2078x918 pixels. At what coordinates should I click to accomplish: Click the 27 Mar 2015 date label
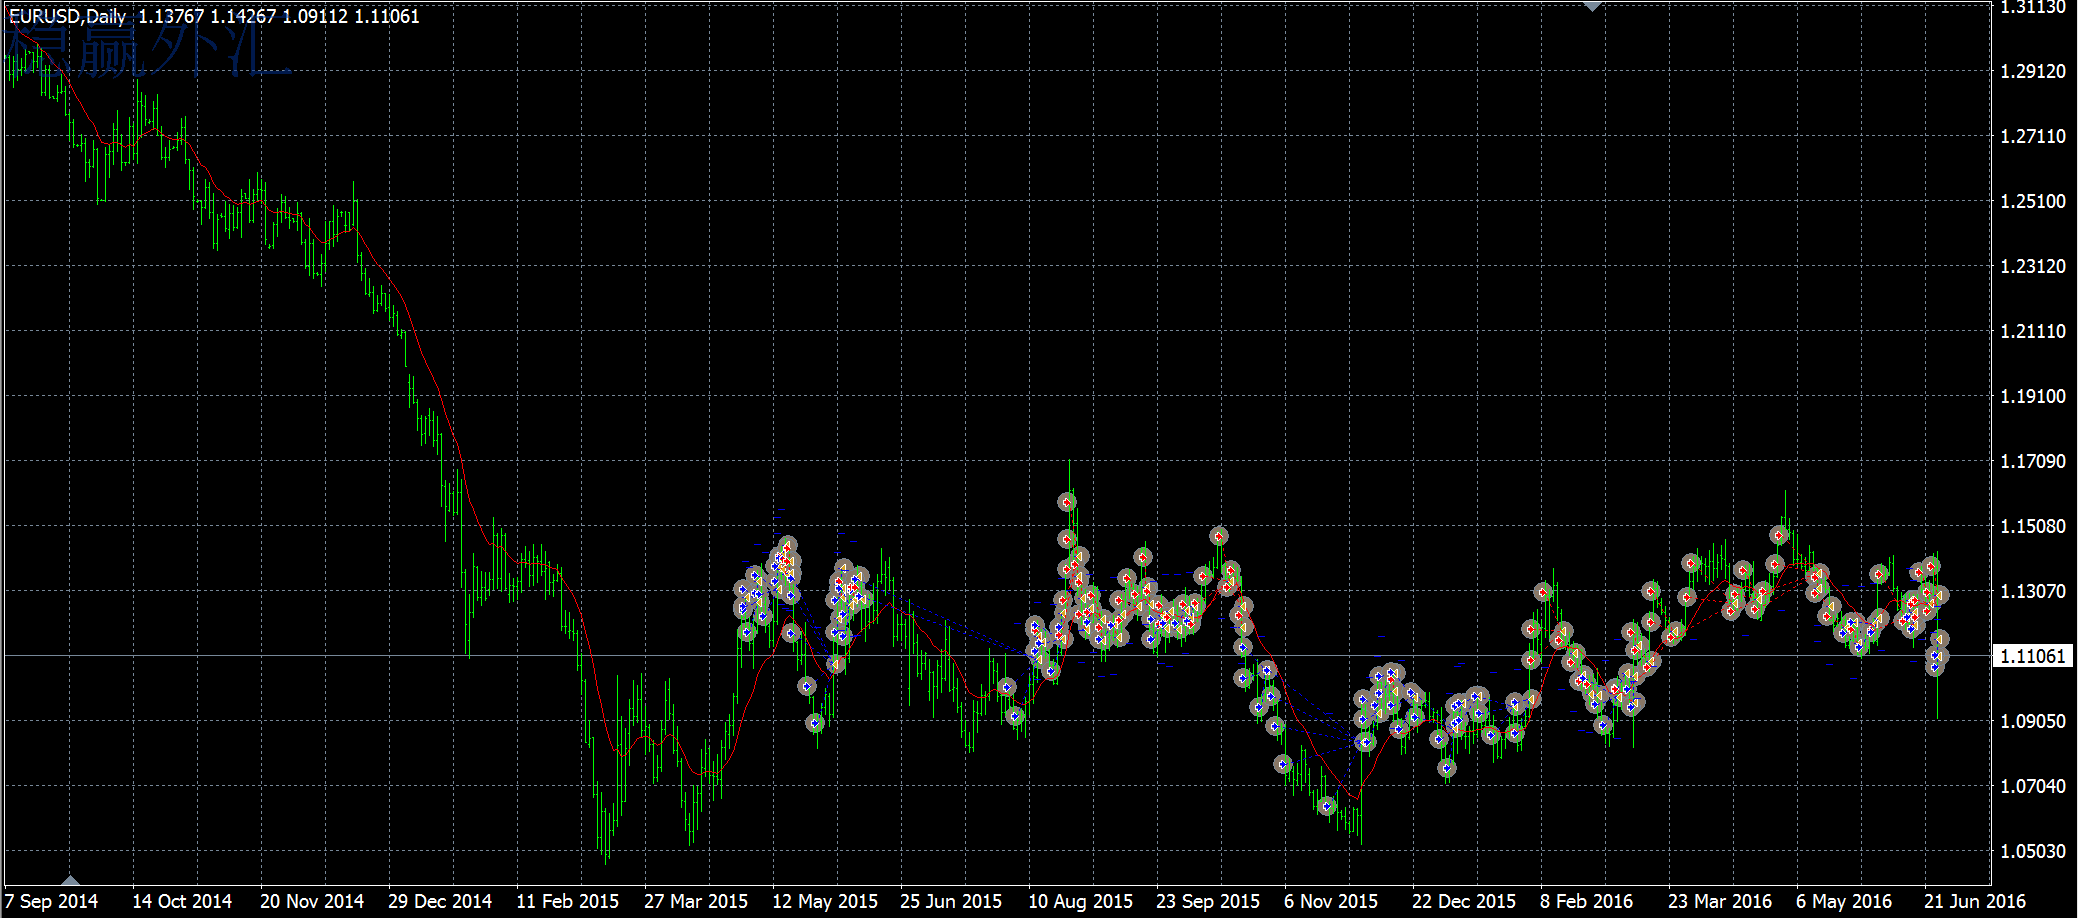pos(696,901)
